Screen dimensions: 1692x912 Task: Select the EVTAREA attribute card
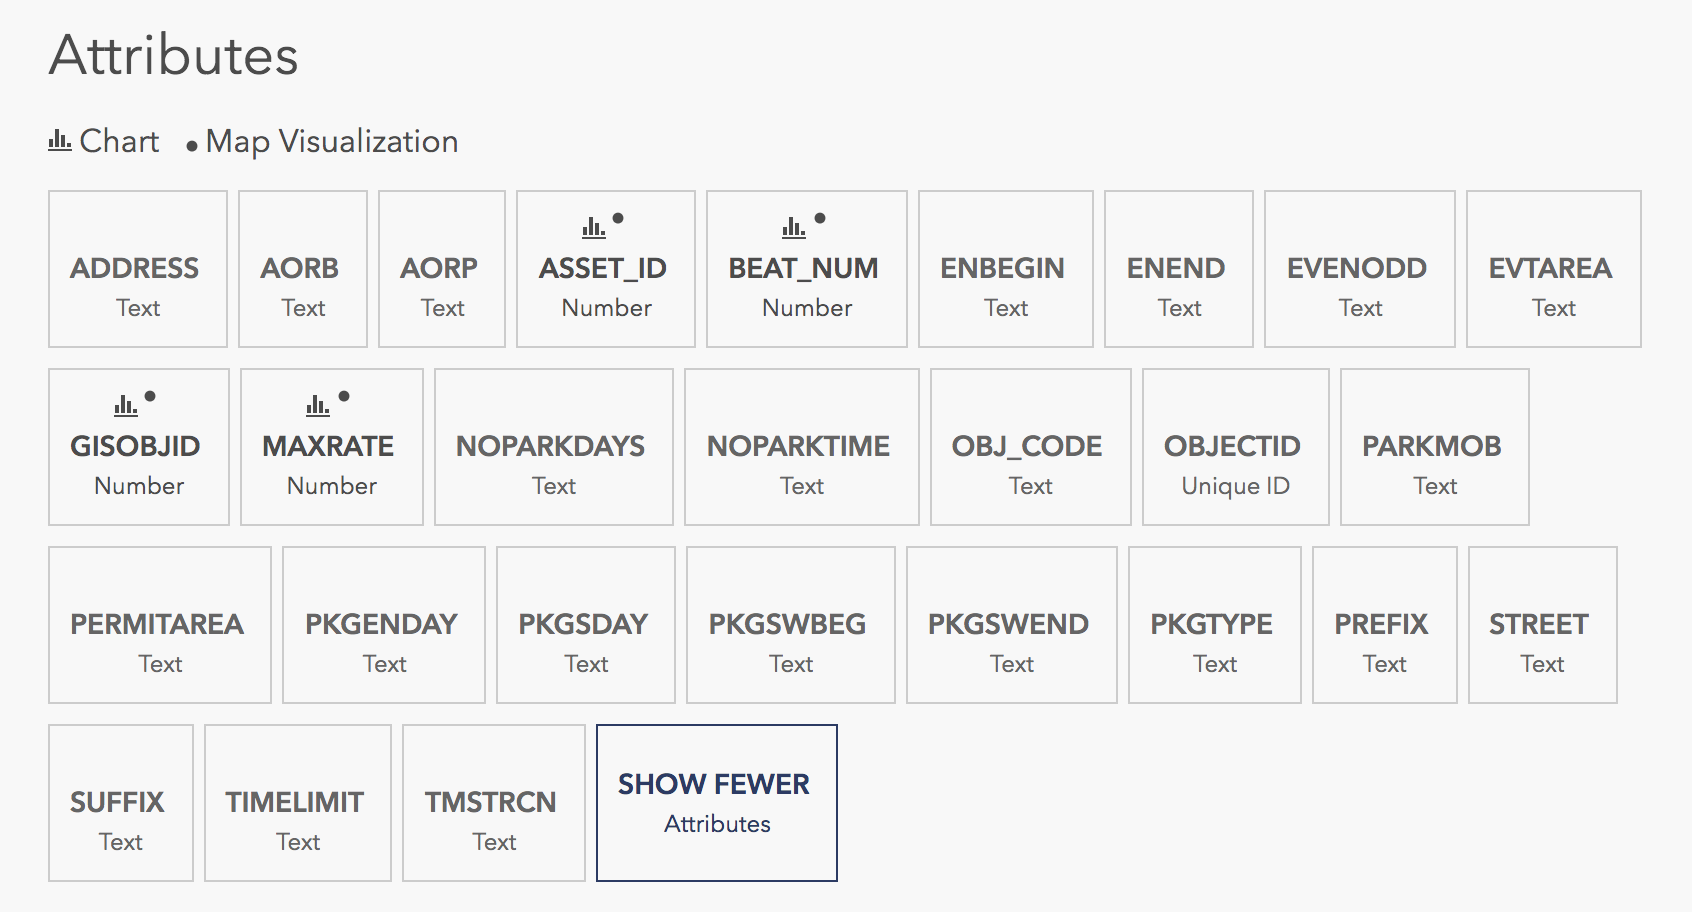(1553, 270)
